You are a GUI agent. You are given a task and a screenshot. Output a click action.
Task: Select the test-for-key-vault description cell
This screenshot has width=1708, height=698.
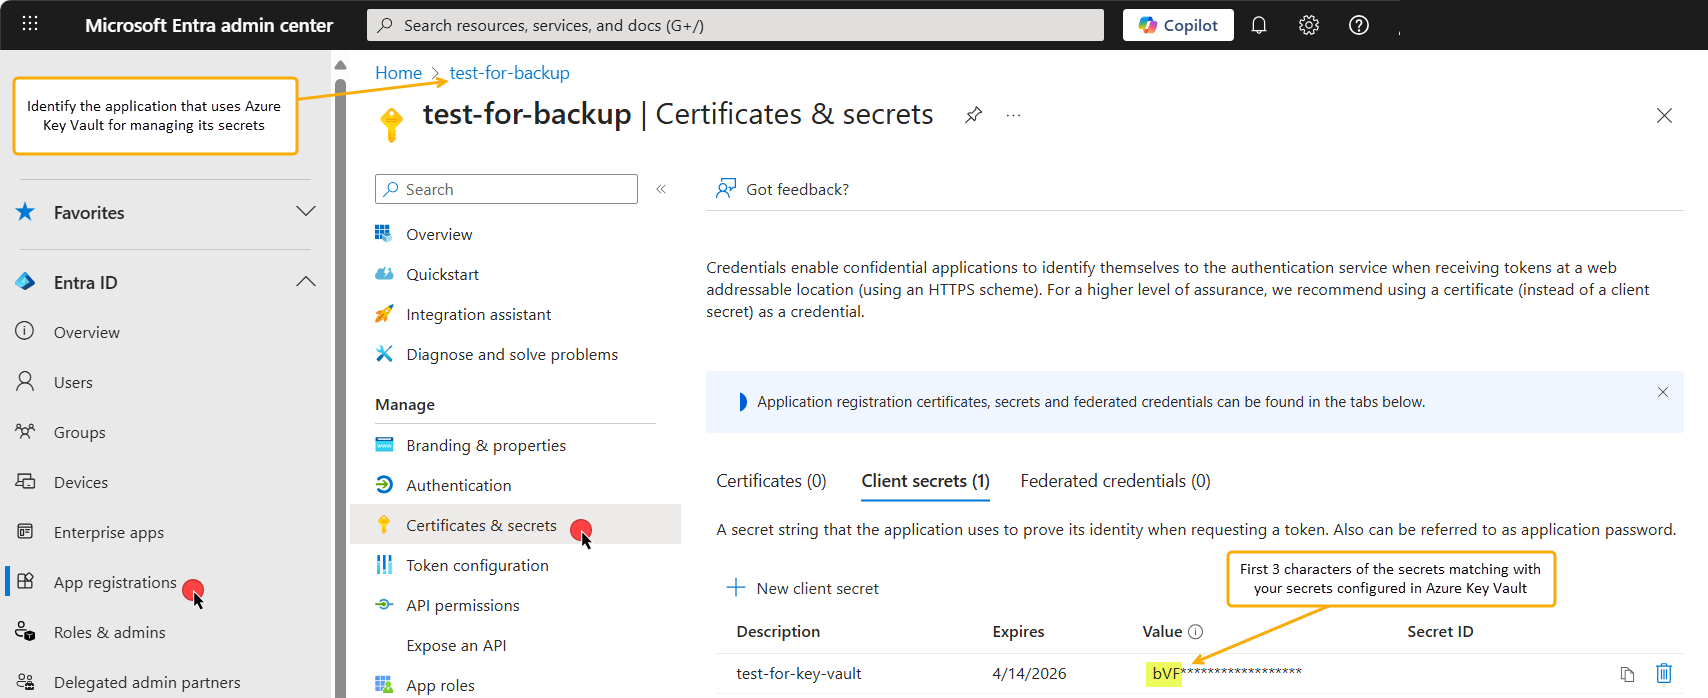pos(798,673)
